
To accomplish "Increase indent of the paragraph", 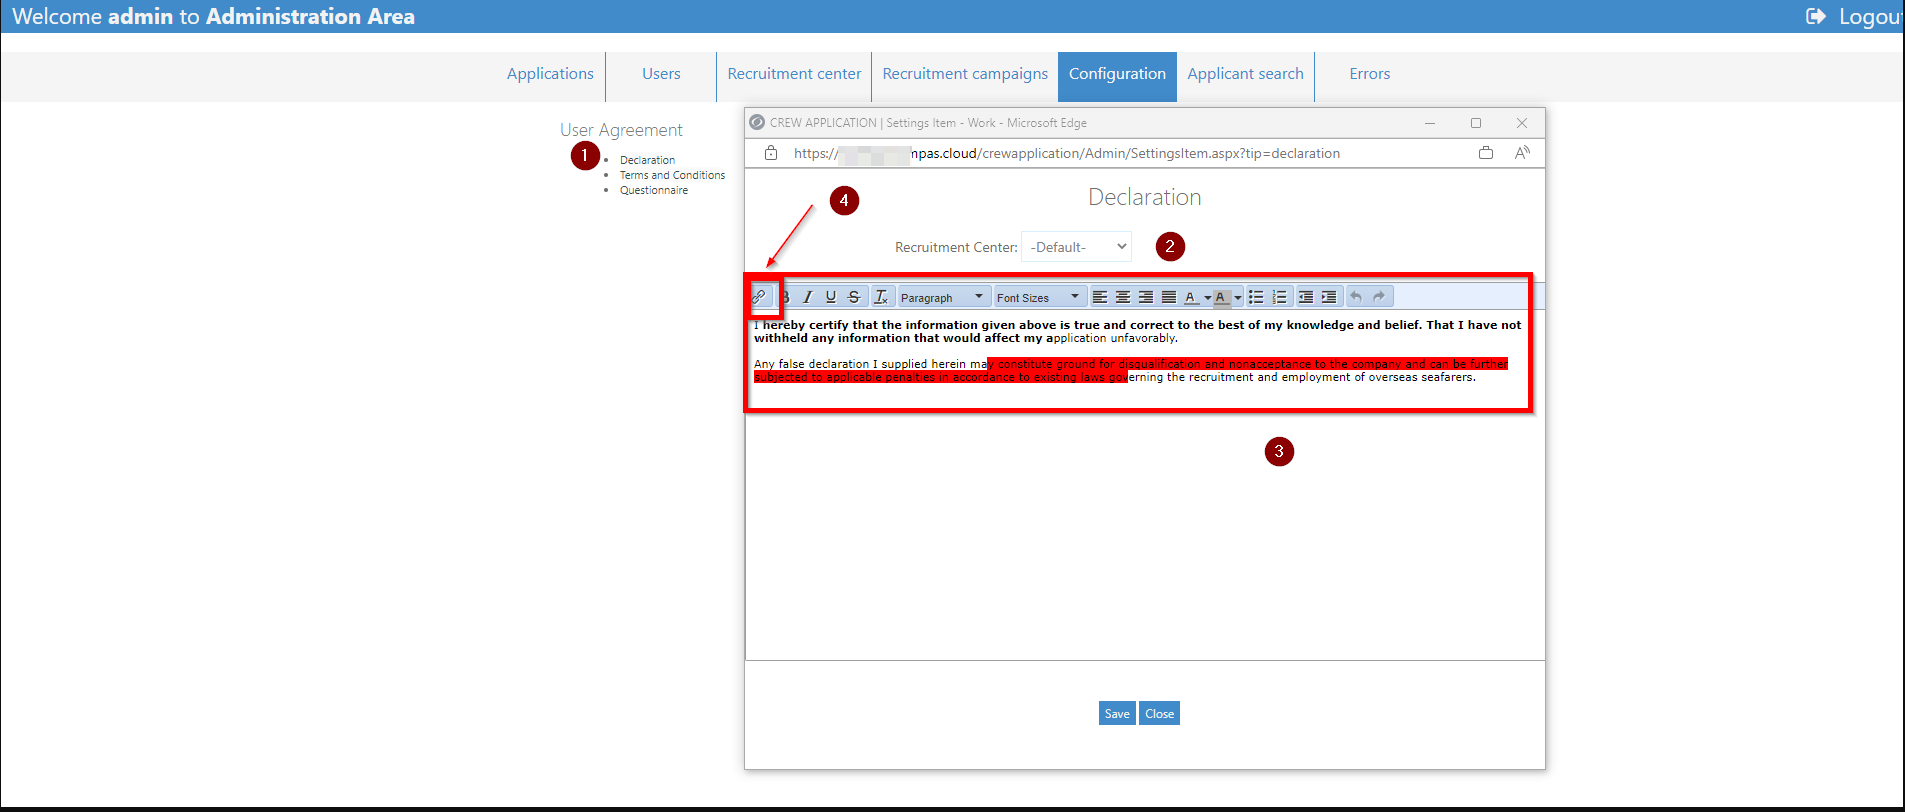I will [1329, 297].
